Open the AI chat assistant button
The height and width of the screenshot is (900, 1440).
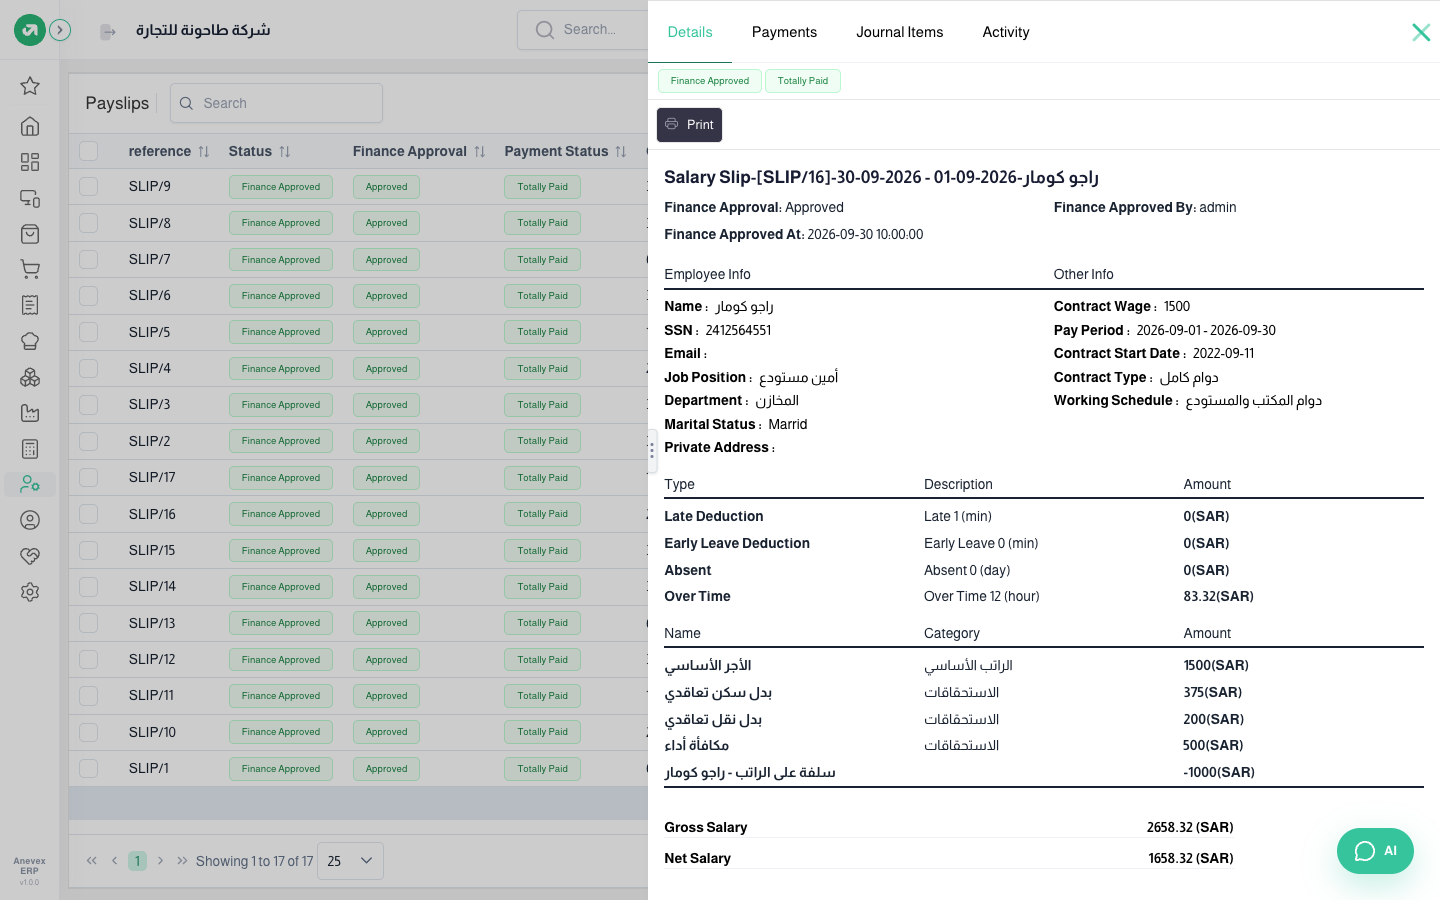(x=1375, y=851)
